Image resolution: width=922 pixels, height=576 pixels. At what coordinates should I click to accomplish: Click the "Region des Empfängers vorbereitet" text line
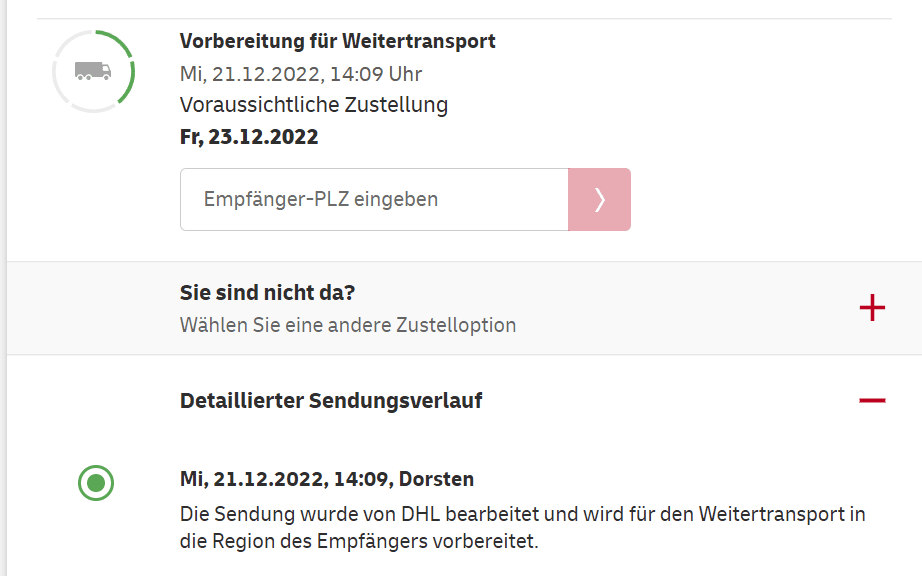click(359, 542)
